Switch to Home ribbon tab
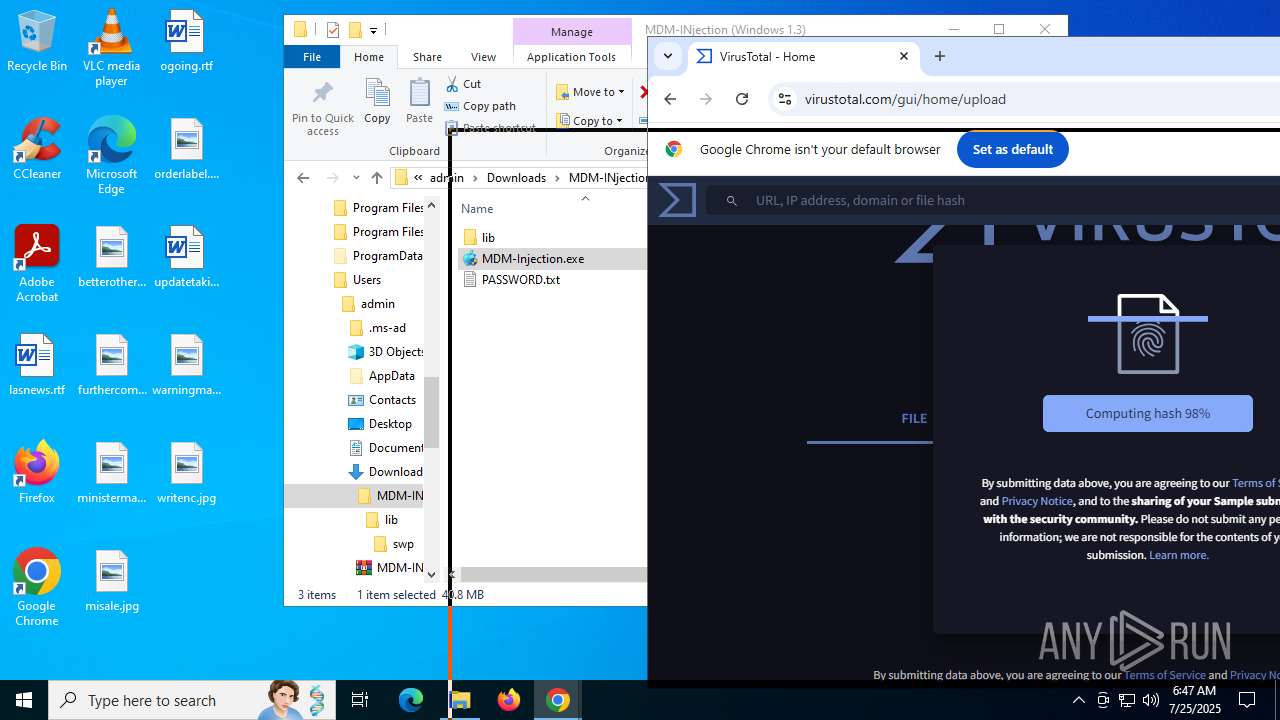The height and width of the screenshot is (720, 1280). click(369, 57)
